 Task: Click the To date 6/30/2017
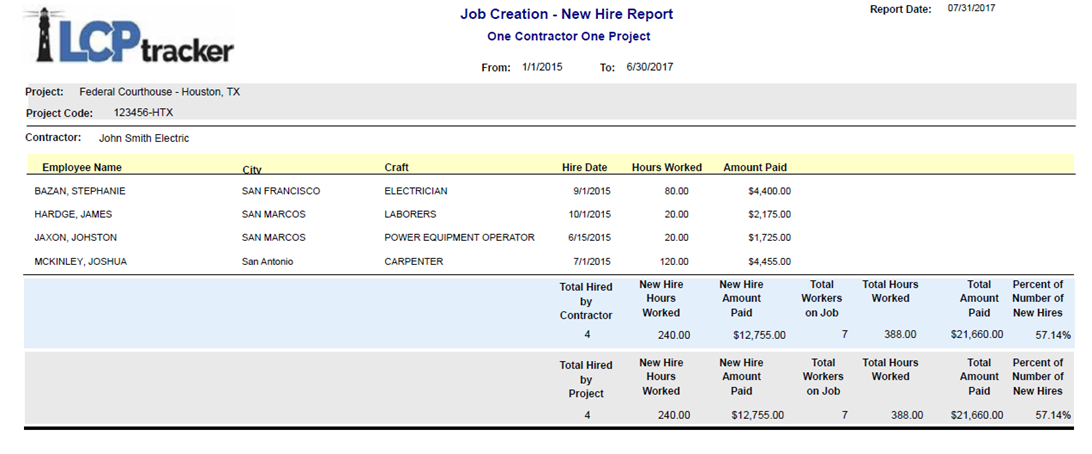click(649, 68)
